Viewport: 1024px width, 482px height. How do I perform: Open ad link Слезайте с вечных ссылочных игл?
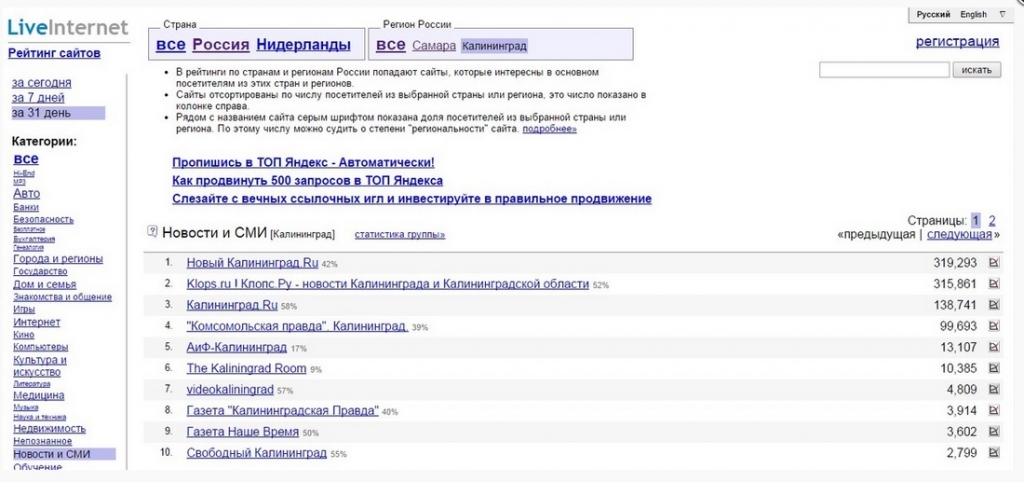(x=411, y=199)
